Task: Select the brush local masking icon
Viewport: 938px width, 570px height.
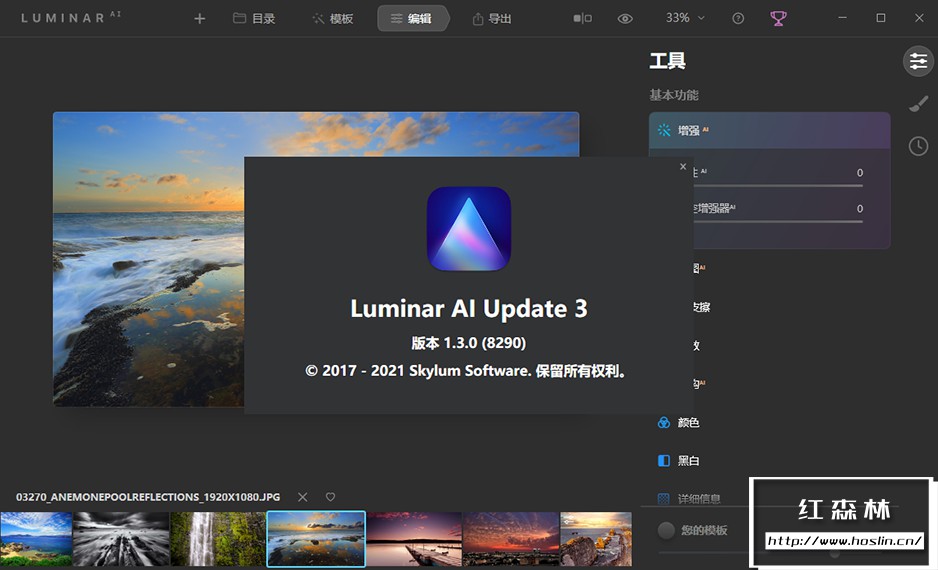Action: pos(918,104)
